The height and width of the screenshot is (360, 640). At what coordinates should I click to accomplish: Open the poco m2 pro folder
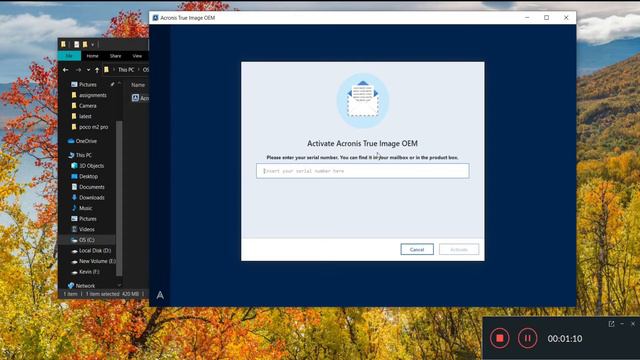coord(93,127)
